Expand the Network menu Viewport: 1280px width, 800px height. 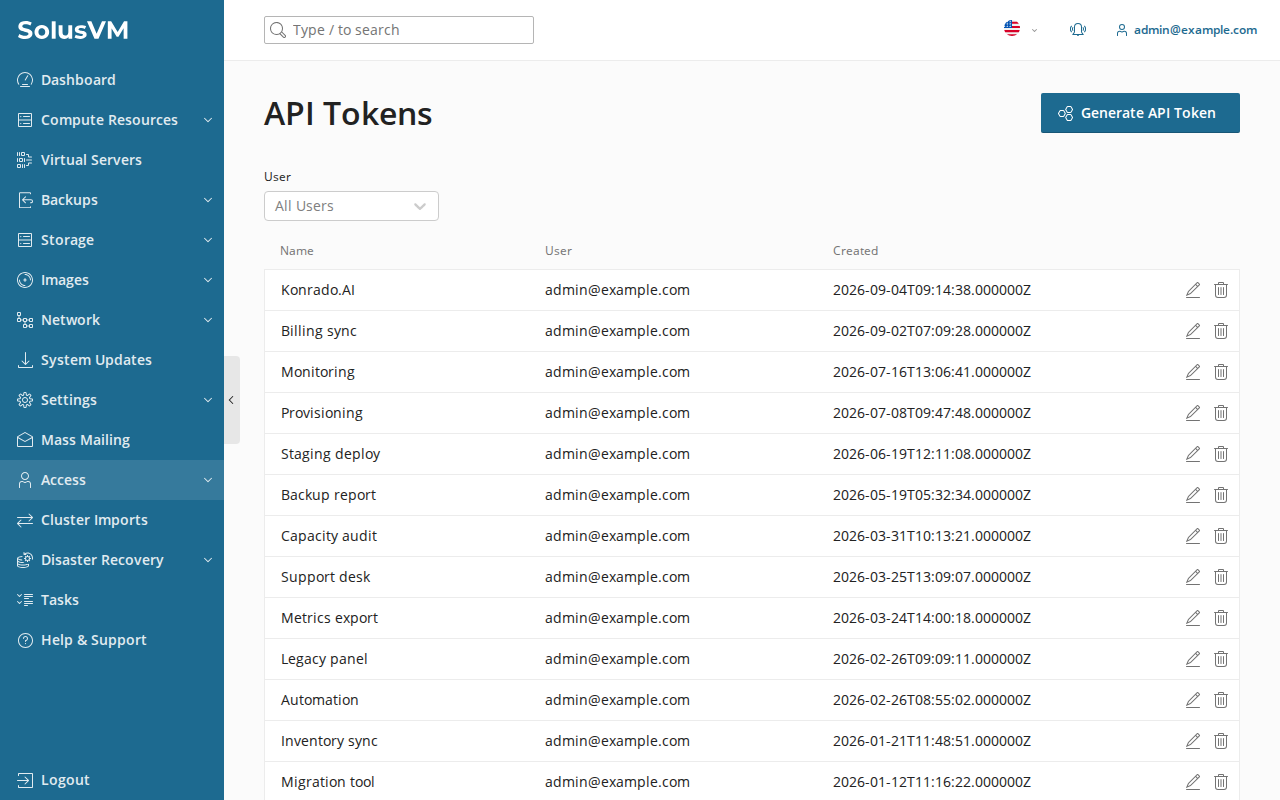(x=112, y=320)
